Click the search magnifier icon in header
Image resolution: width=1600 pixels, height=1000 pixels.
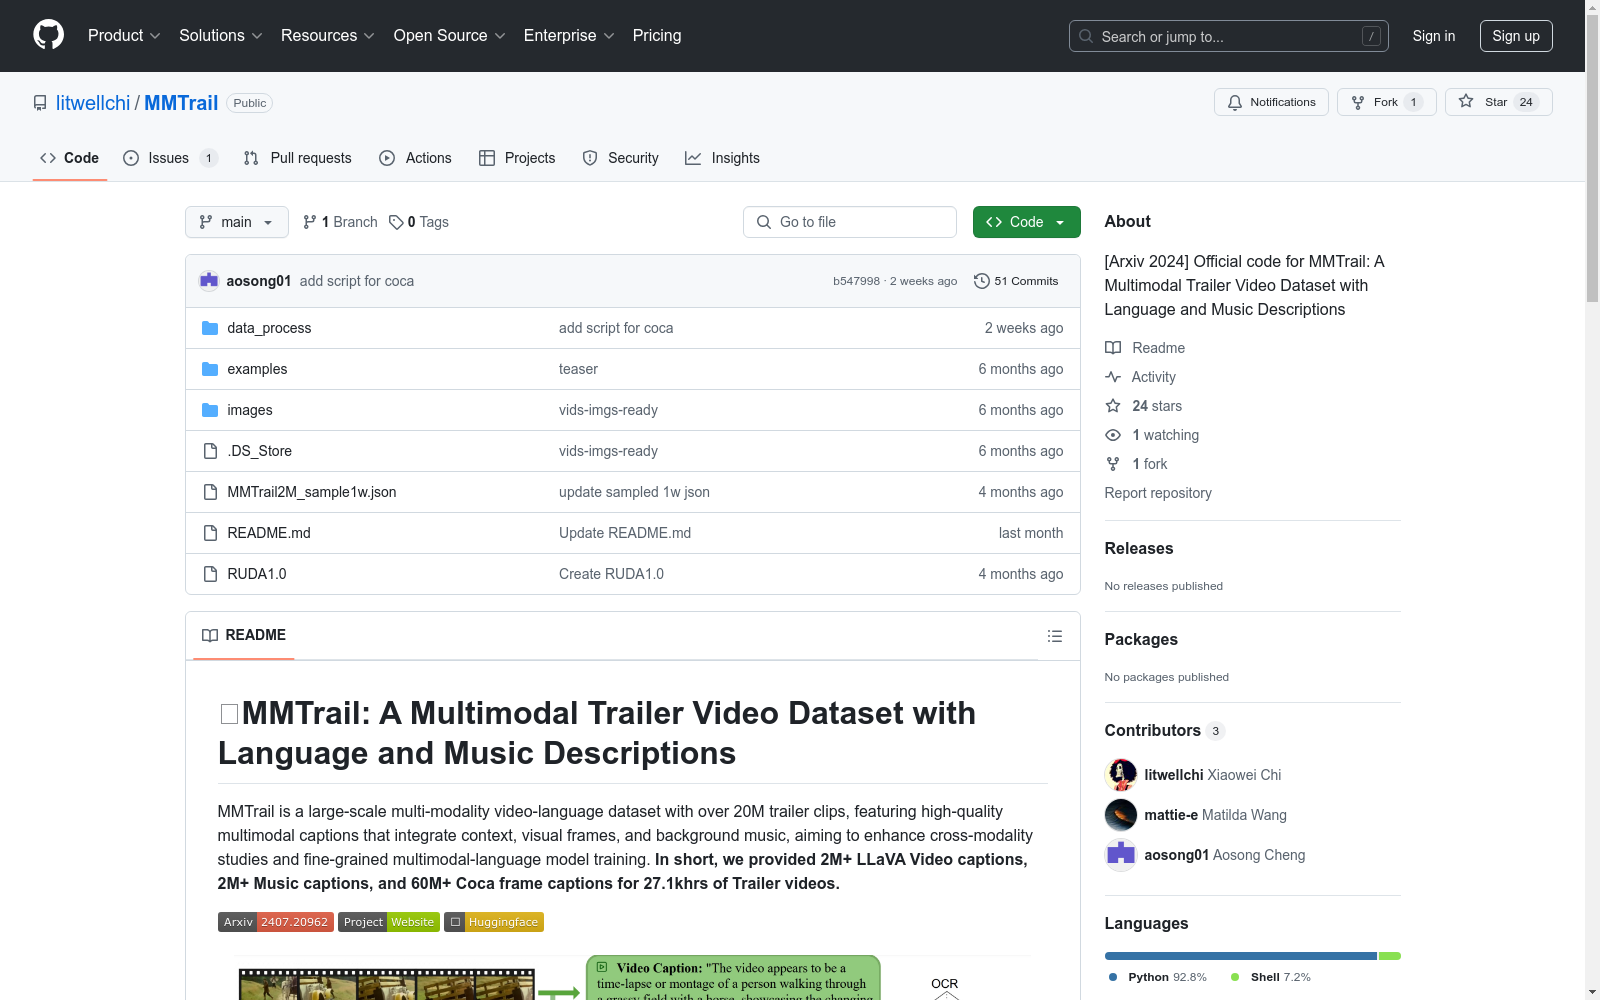pos(1086,36)
